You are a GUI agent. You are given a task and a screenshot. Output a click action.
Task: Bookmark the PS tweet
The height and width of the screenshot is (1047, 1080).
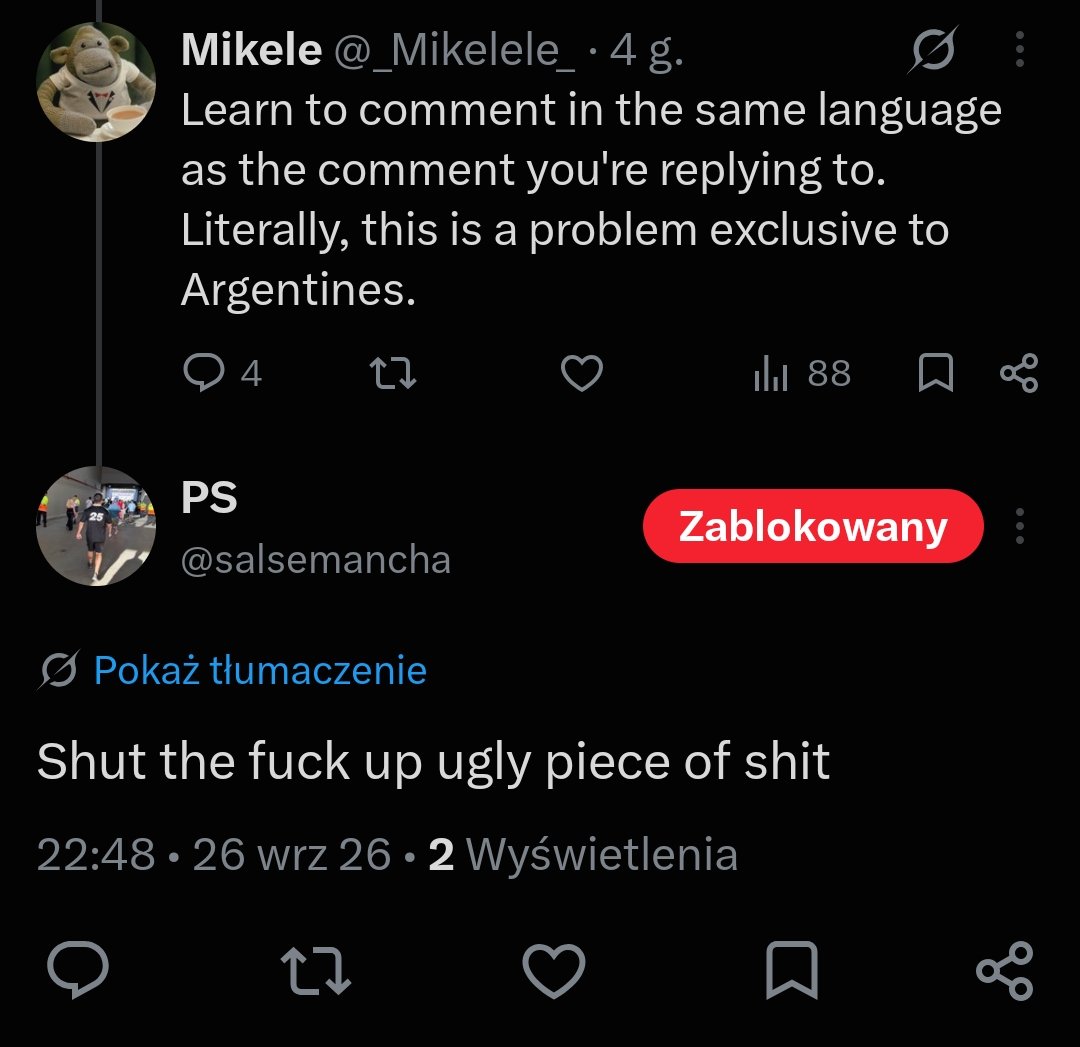792,970
